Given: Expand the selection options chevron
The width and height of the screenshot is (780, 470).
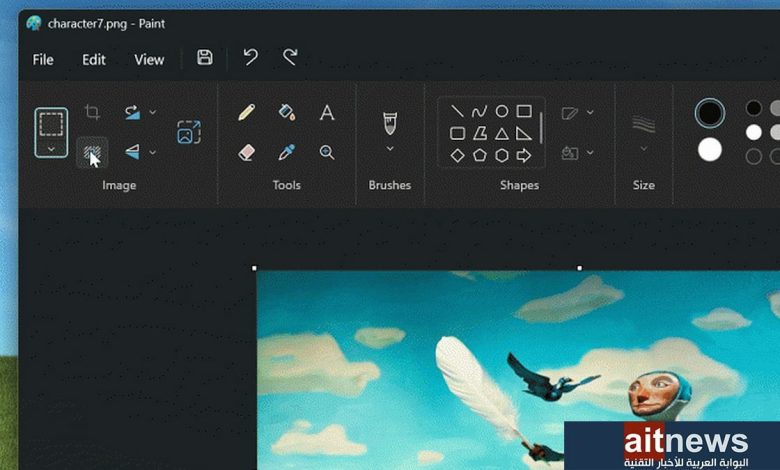Looking at the screenshot, I should [51, 149].
